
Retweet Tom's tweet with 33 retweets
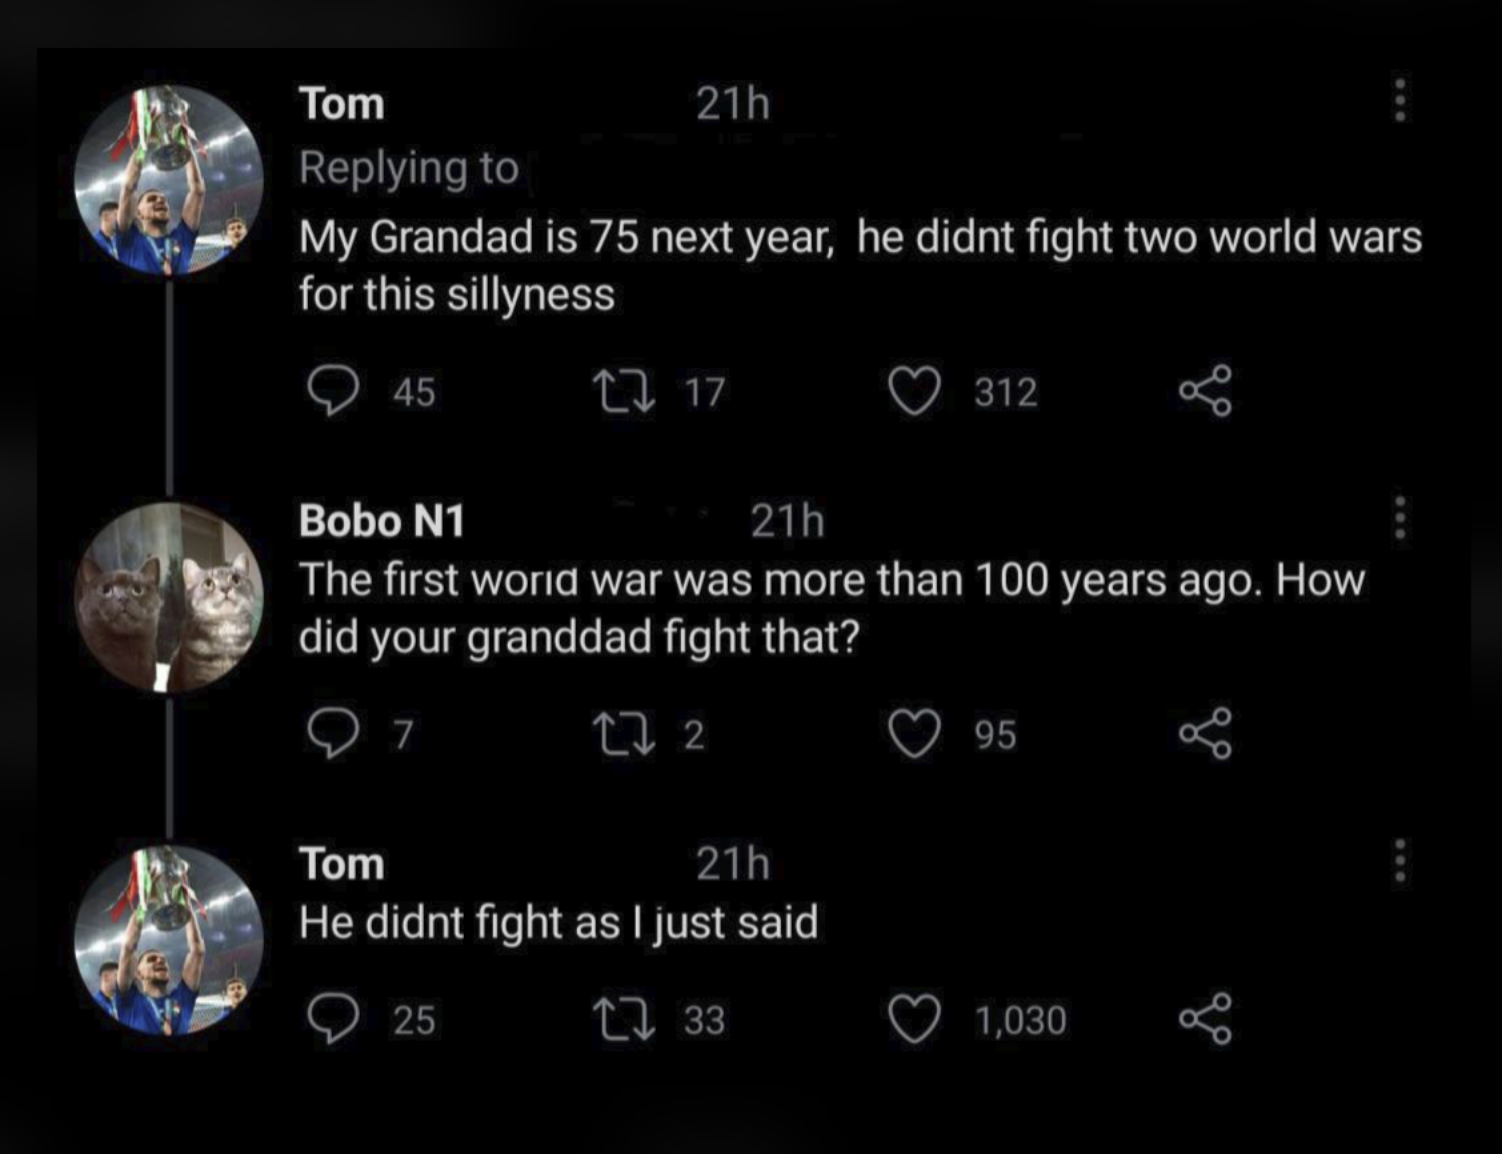(623, 1019)
